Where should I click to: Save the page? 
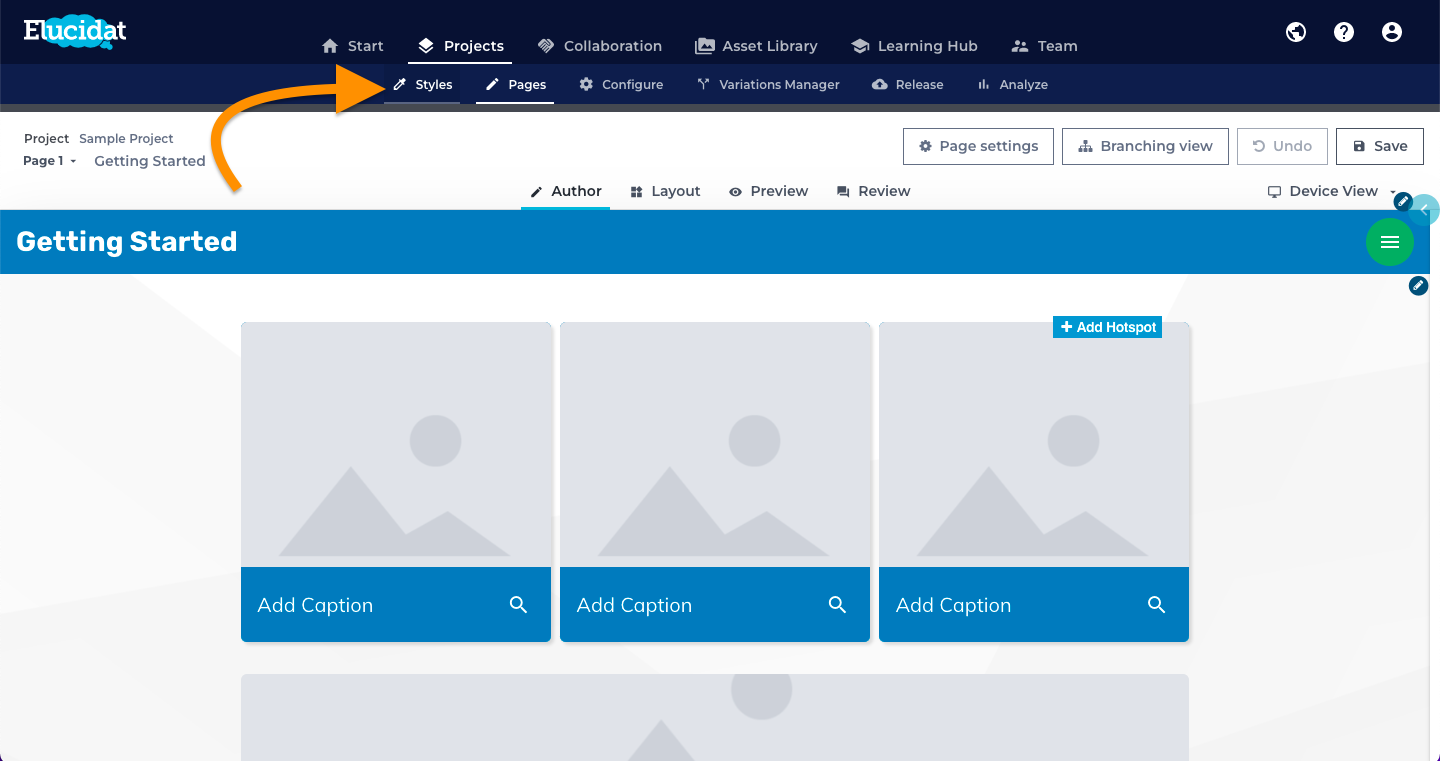point(1380,146)
